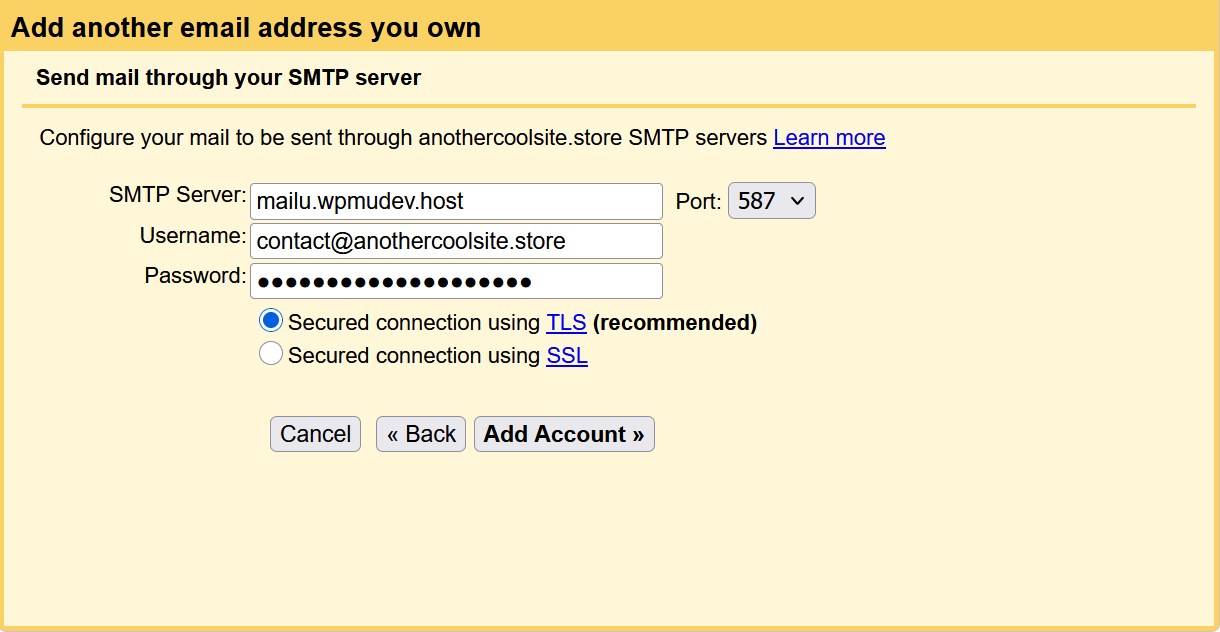Click the Add Account » button

click(564, 434)
